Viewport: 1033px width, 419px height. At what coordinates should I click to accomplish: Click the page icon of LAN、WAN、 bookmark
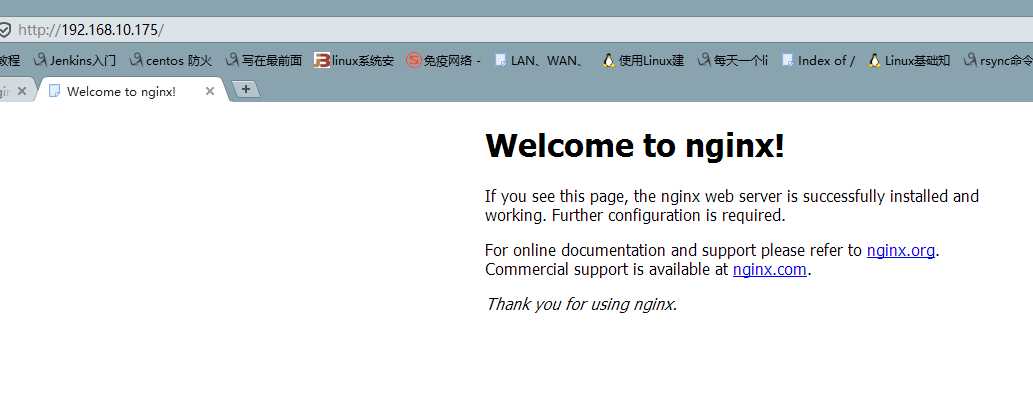click(500, 61)
